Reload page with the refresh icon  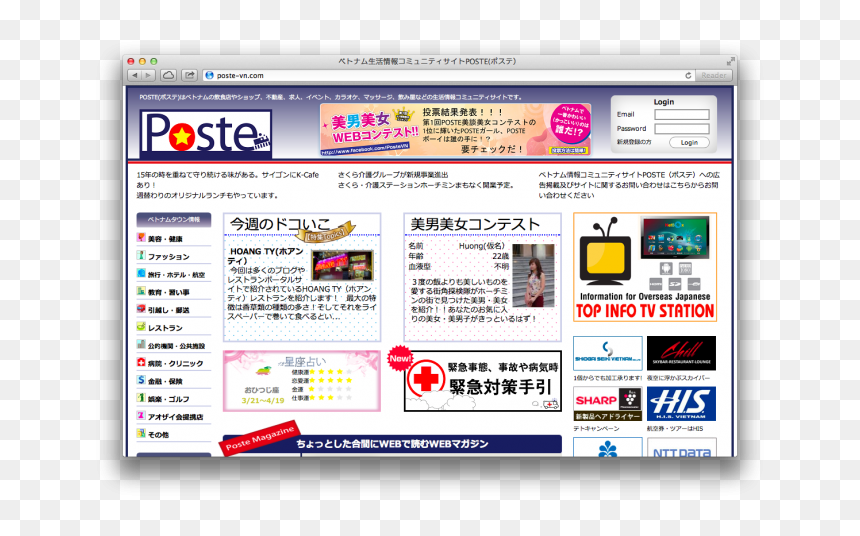point(688,75)
